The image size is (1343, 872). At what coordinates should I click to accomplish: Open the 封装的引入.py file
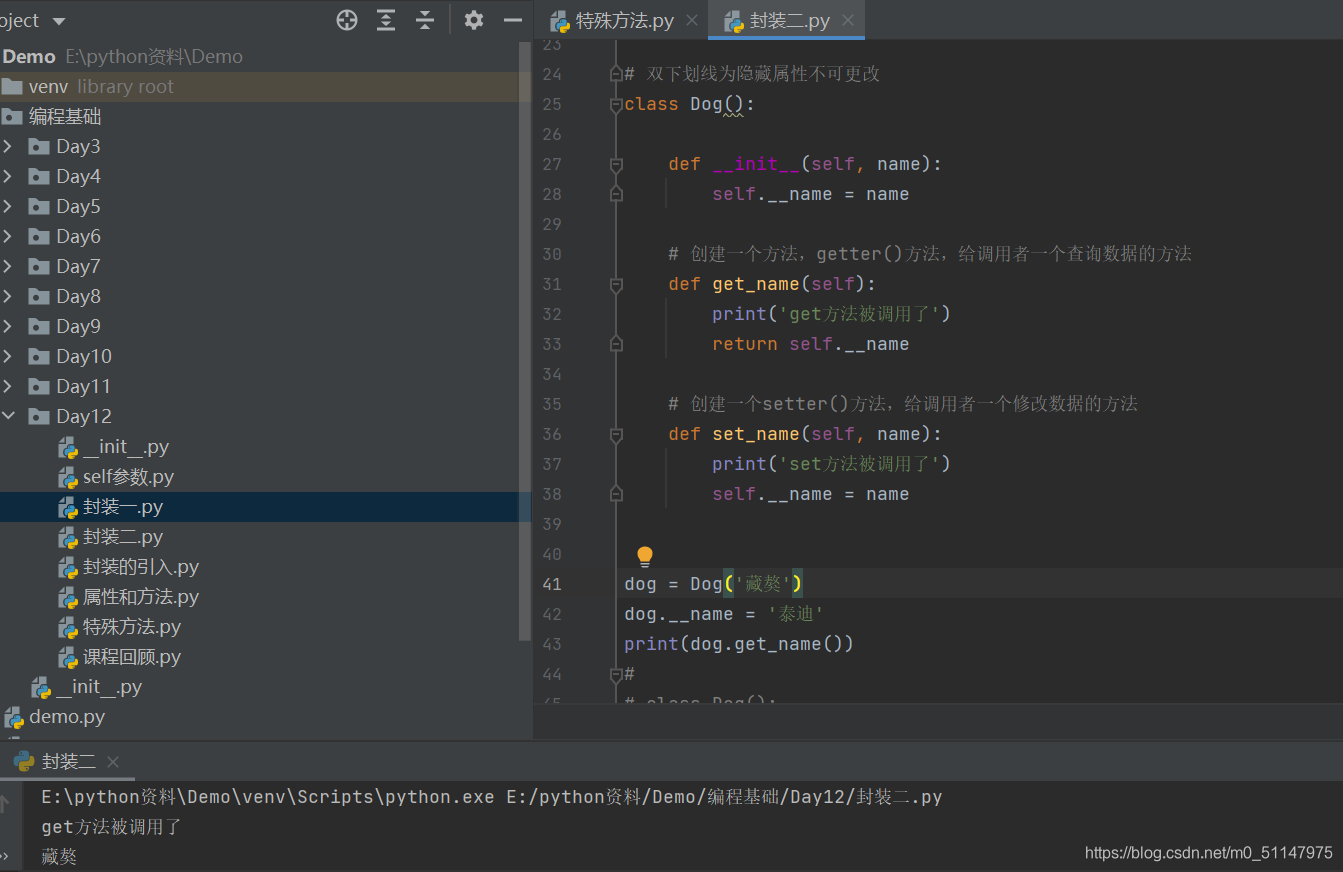[141, 567]
